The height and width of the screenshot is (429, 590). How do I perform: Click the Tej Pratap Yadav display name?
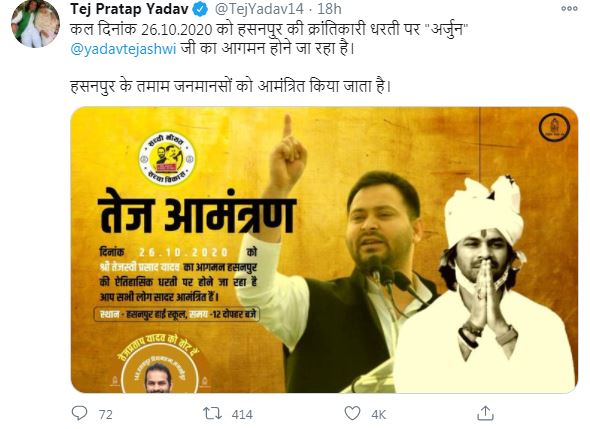coord(129,9)
